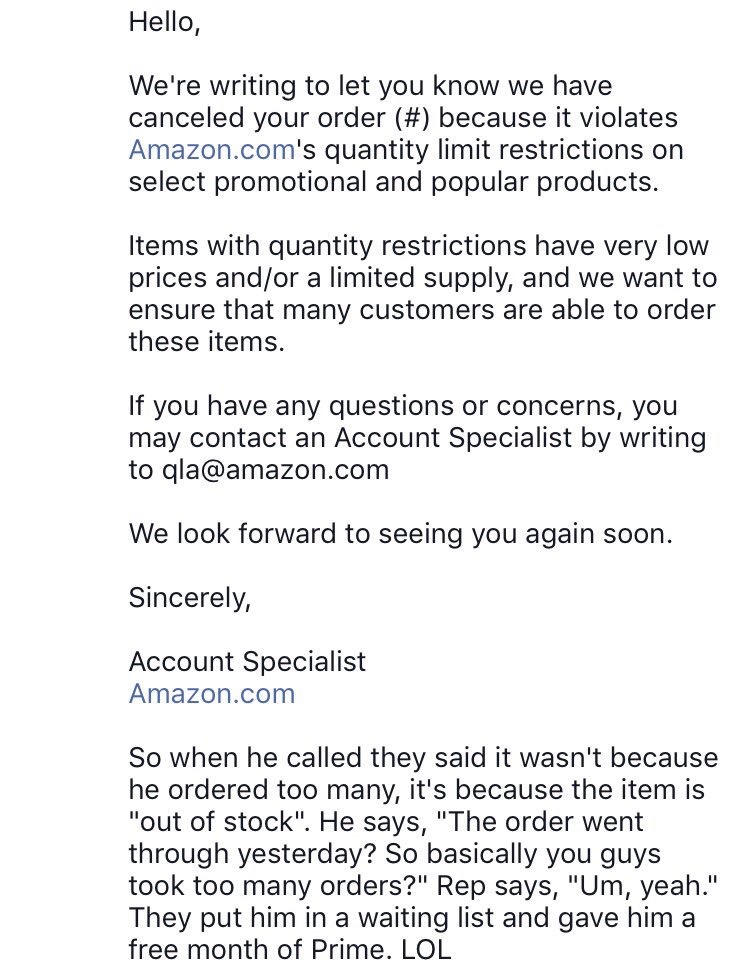Click the line starting 'We're writing to let you know'
The height and width of the screenshot is (966, 749).
tap(370, 86)
